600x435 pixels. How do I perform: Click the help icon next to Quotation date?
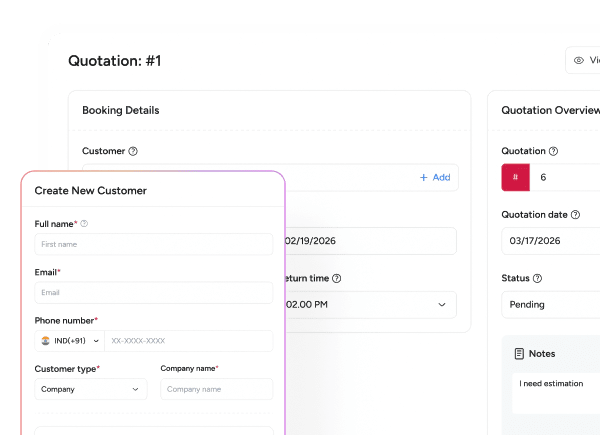[575, 215]
